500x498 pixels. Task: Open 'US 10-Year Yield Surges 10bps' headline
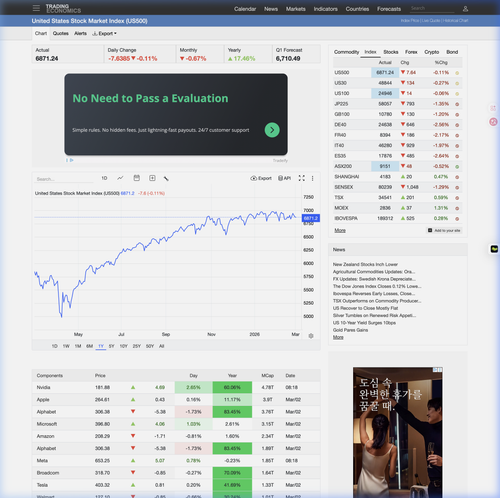point(364,323)
